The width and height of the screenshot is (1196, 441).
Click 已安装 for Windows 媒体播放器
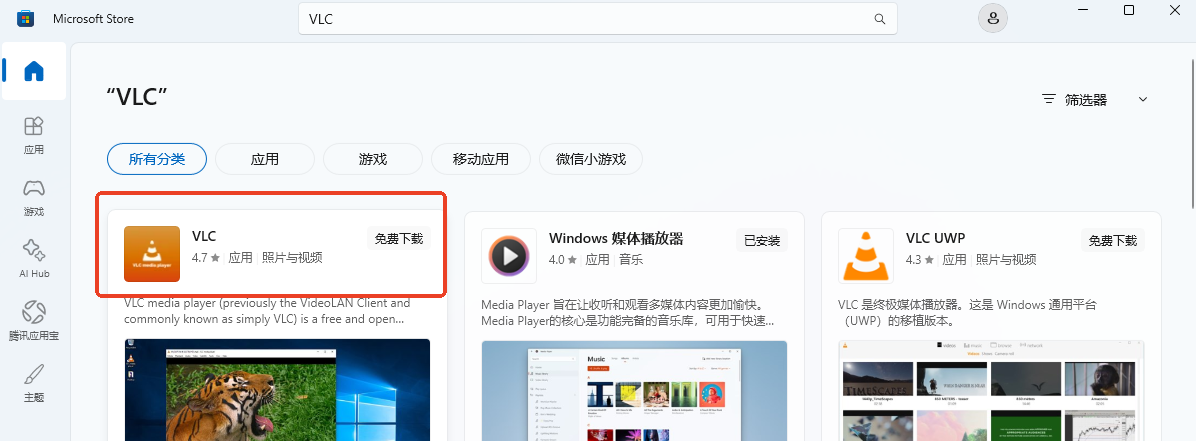tap(762, 240)
